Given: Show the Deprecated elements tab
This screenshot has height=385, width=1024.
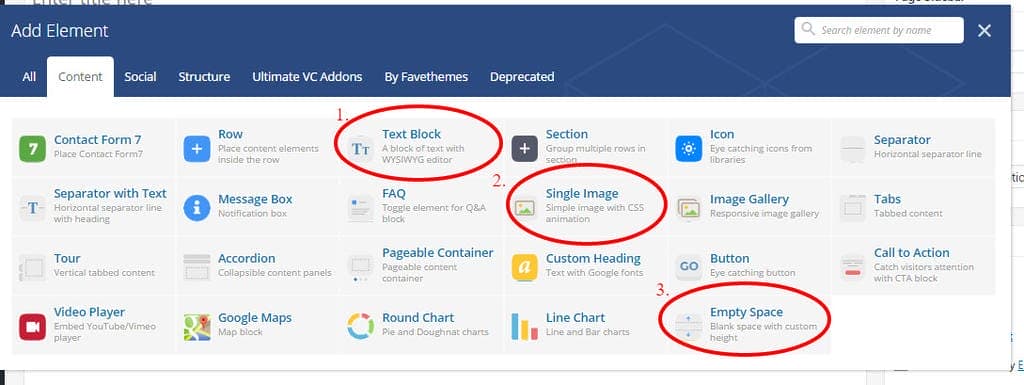Looking at the screenshot, I should point(522,76).
